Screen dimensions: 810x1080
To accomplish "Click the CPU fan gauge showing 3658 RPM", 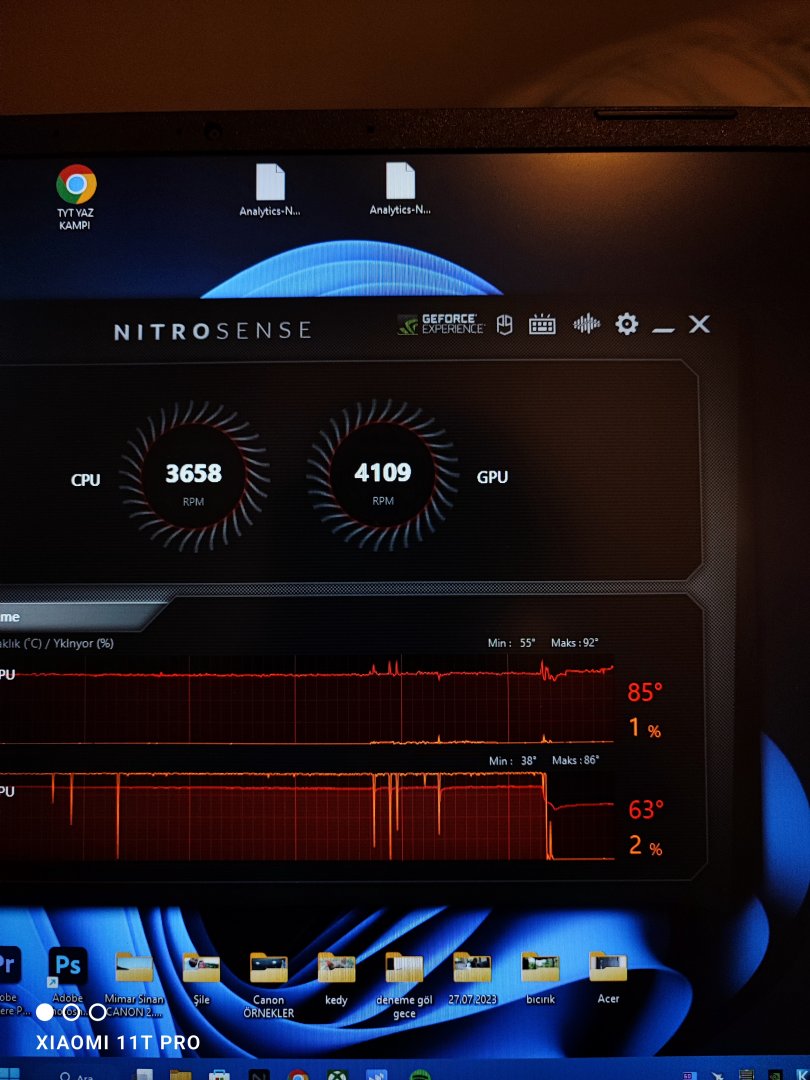I will [x=194, y=477].
